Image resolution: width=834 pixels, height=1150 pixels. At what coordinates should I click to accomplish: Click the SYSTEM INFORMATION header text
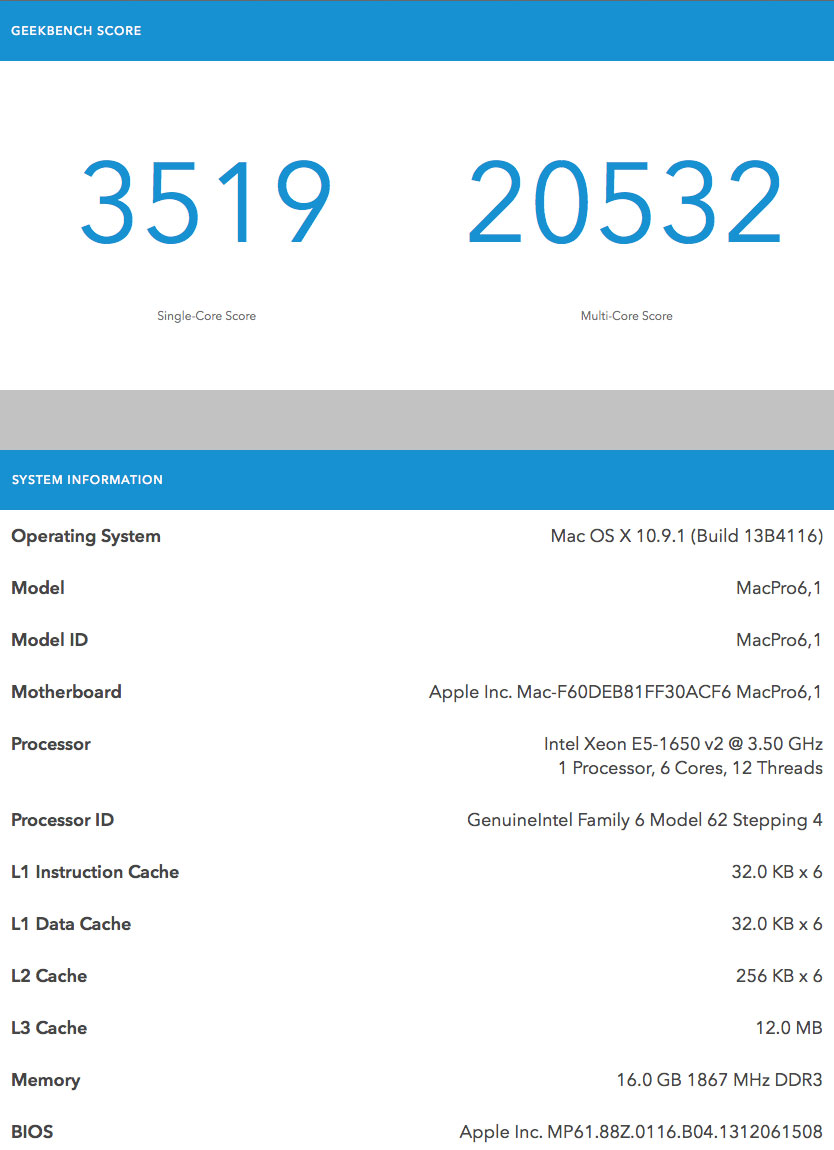coord(87,480)
